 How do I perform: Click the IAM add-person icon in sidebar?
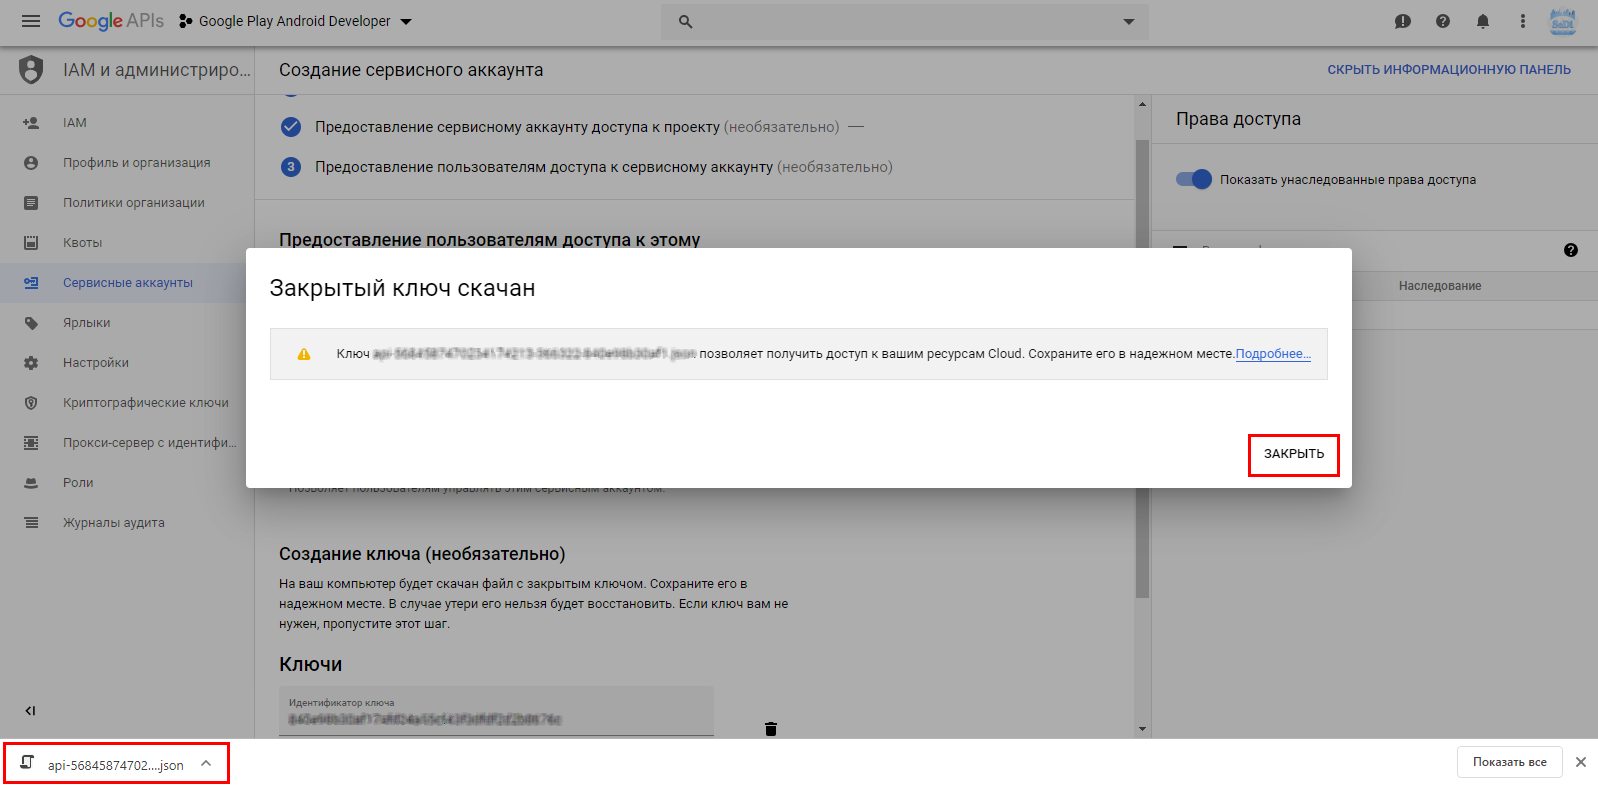(31, 123)
